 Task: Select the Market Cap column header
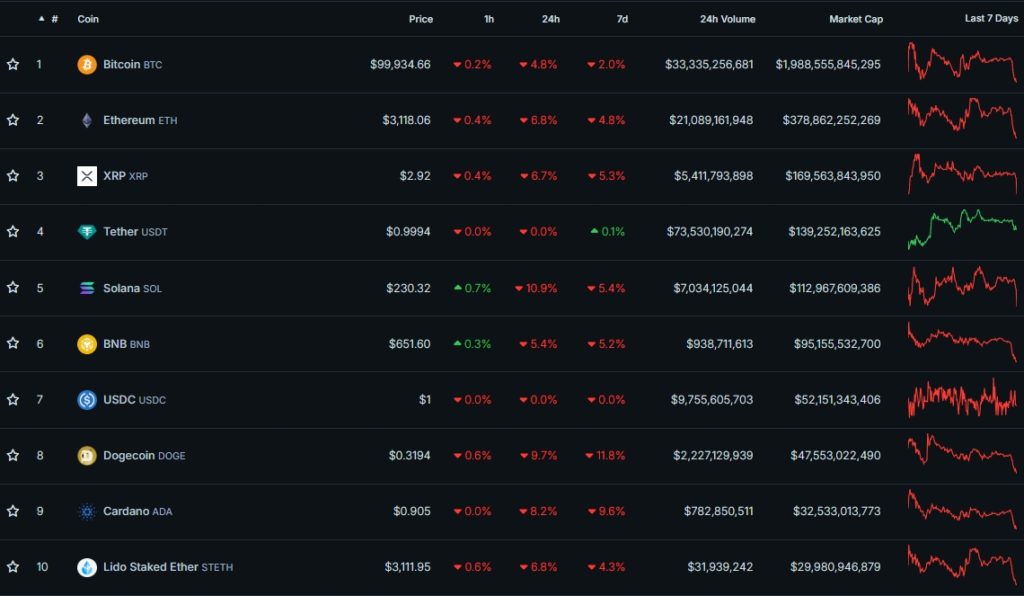point(855,18)
